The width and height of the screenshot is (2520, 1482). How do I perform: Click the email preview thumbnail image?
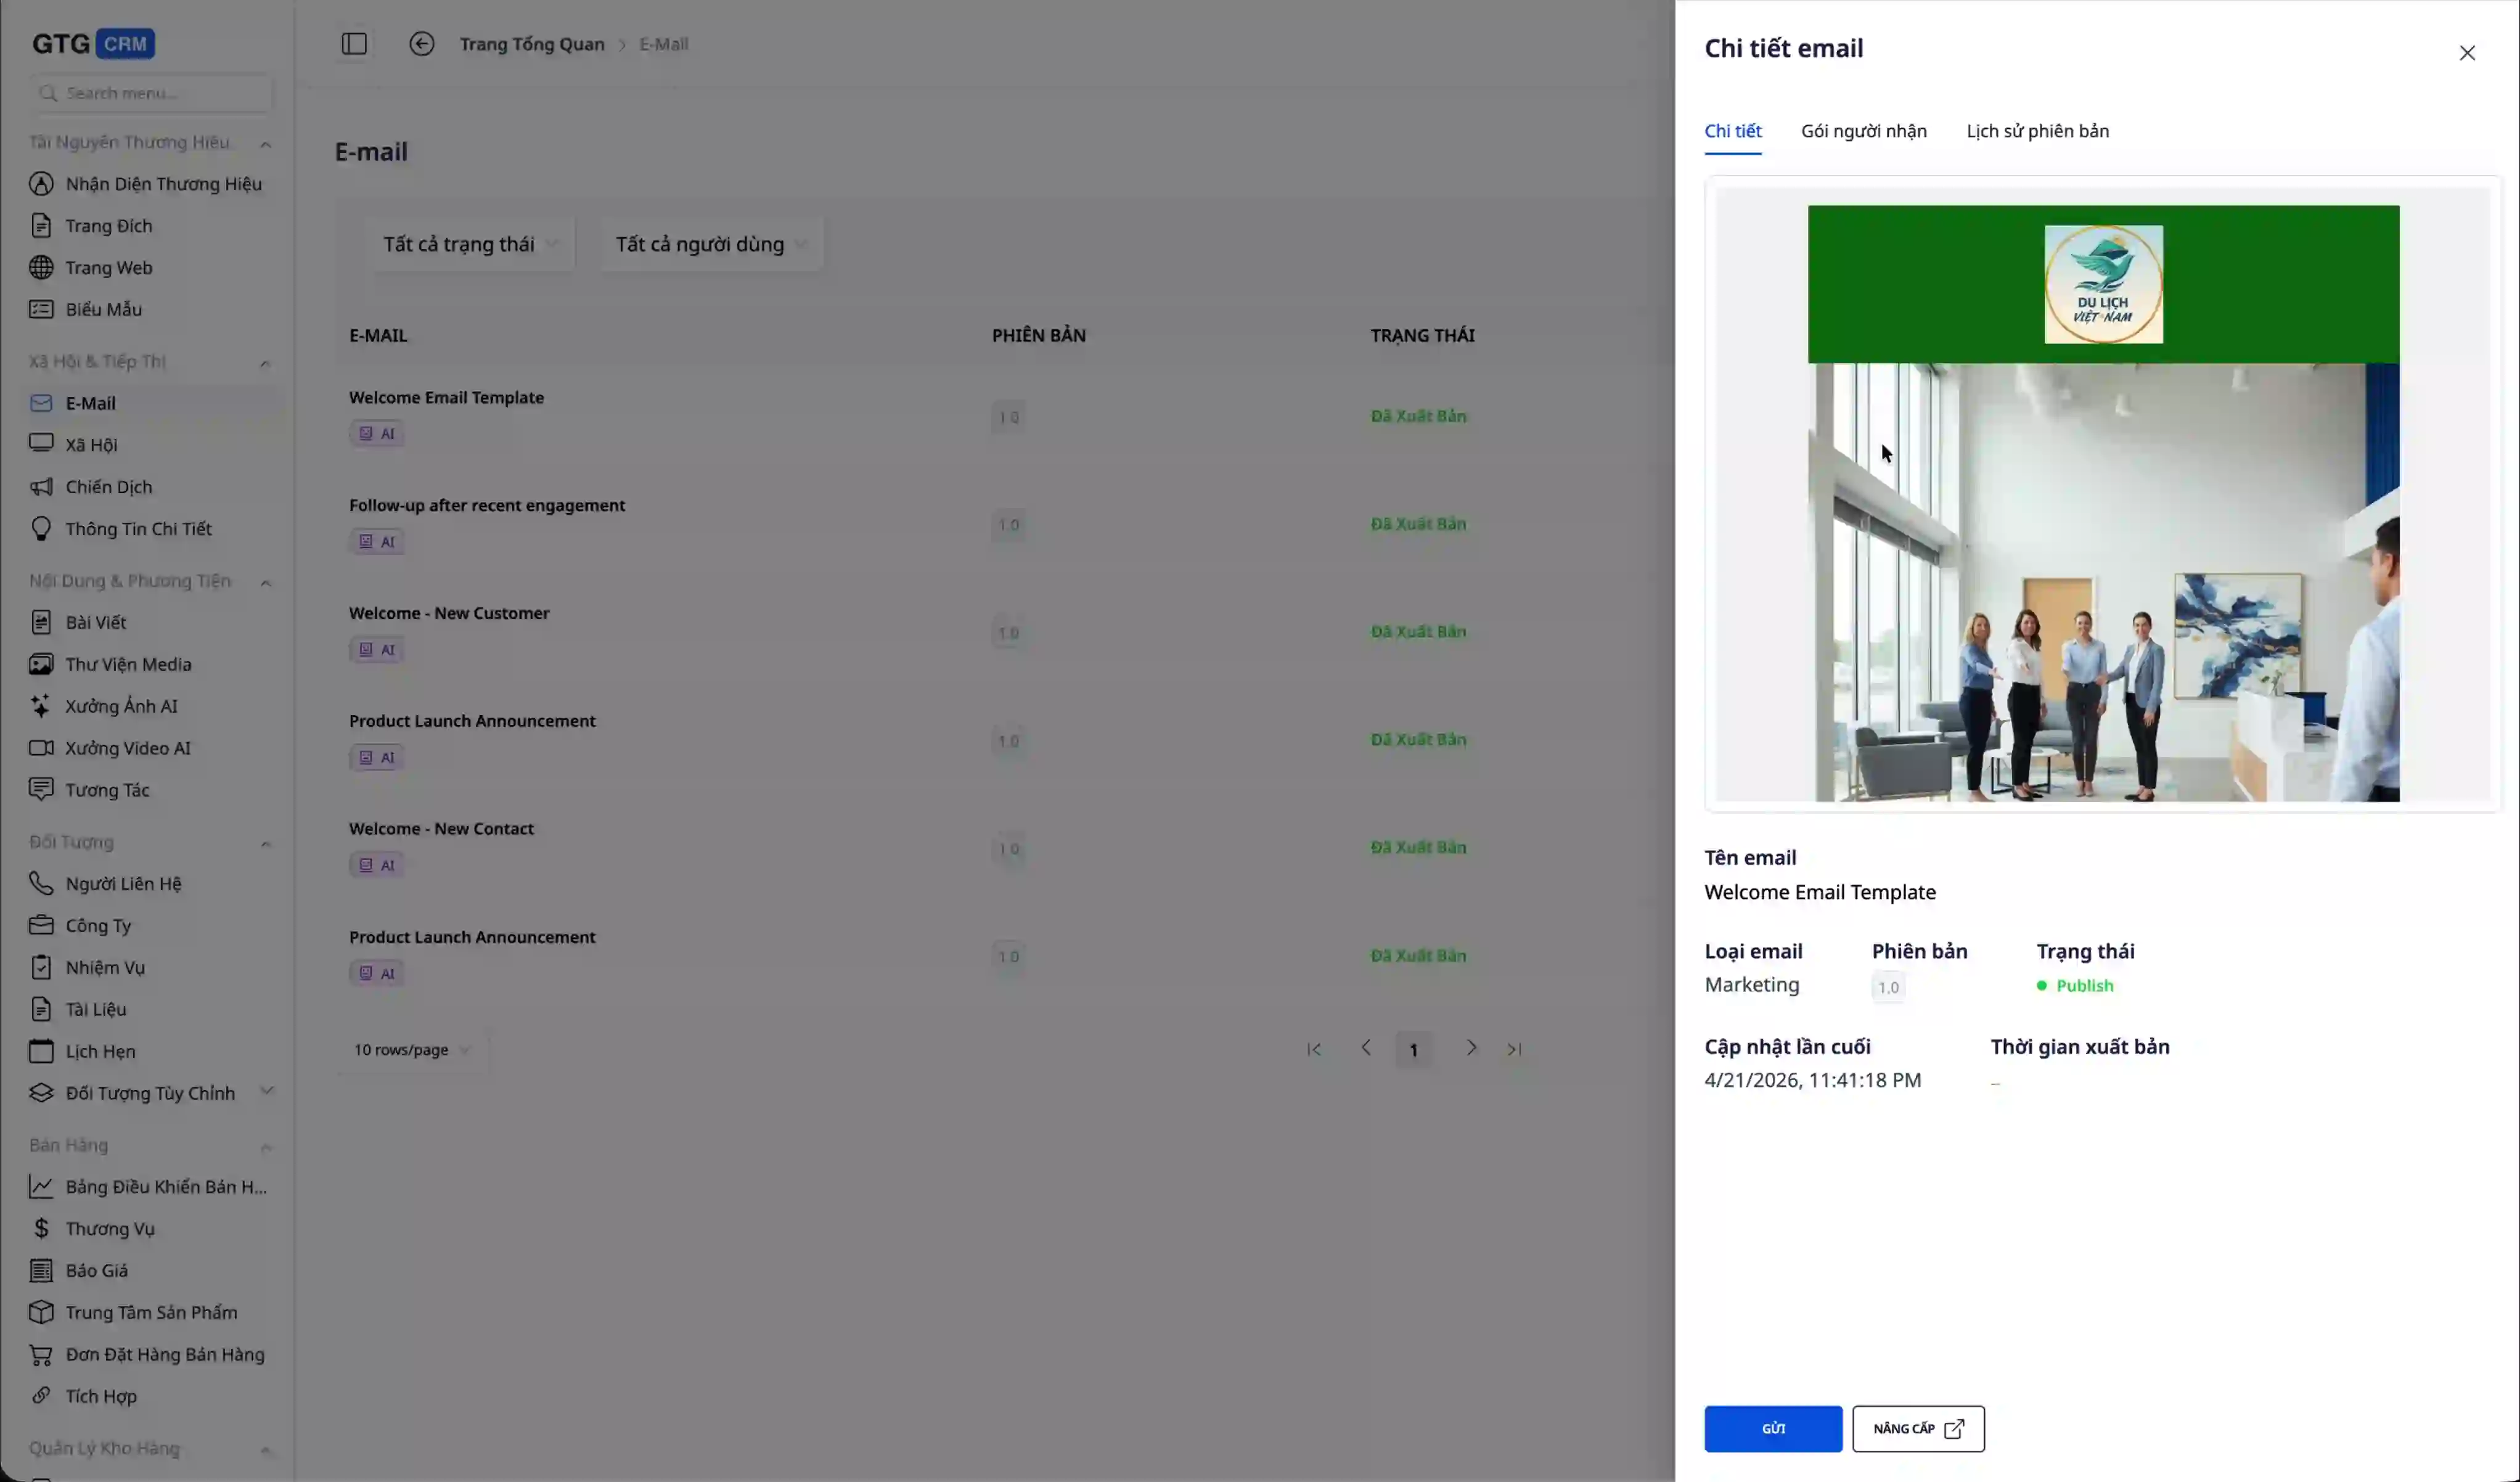click(x=2102, y=502)
